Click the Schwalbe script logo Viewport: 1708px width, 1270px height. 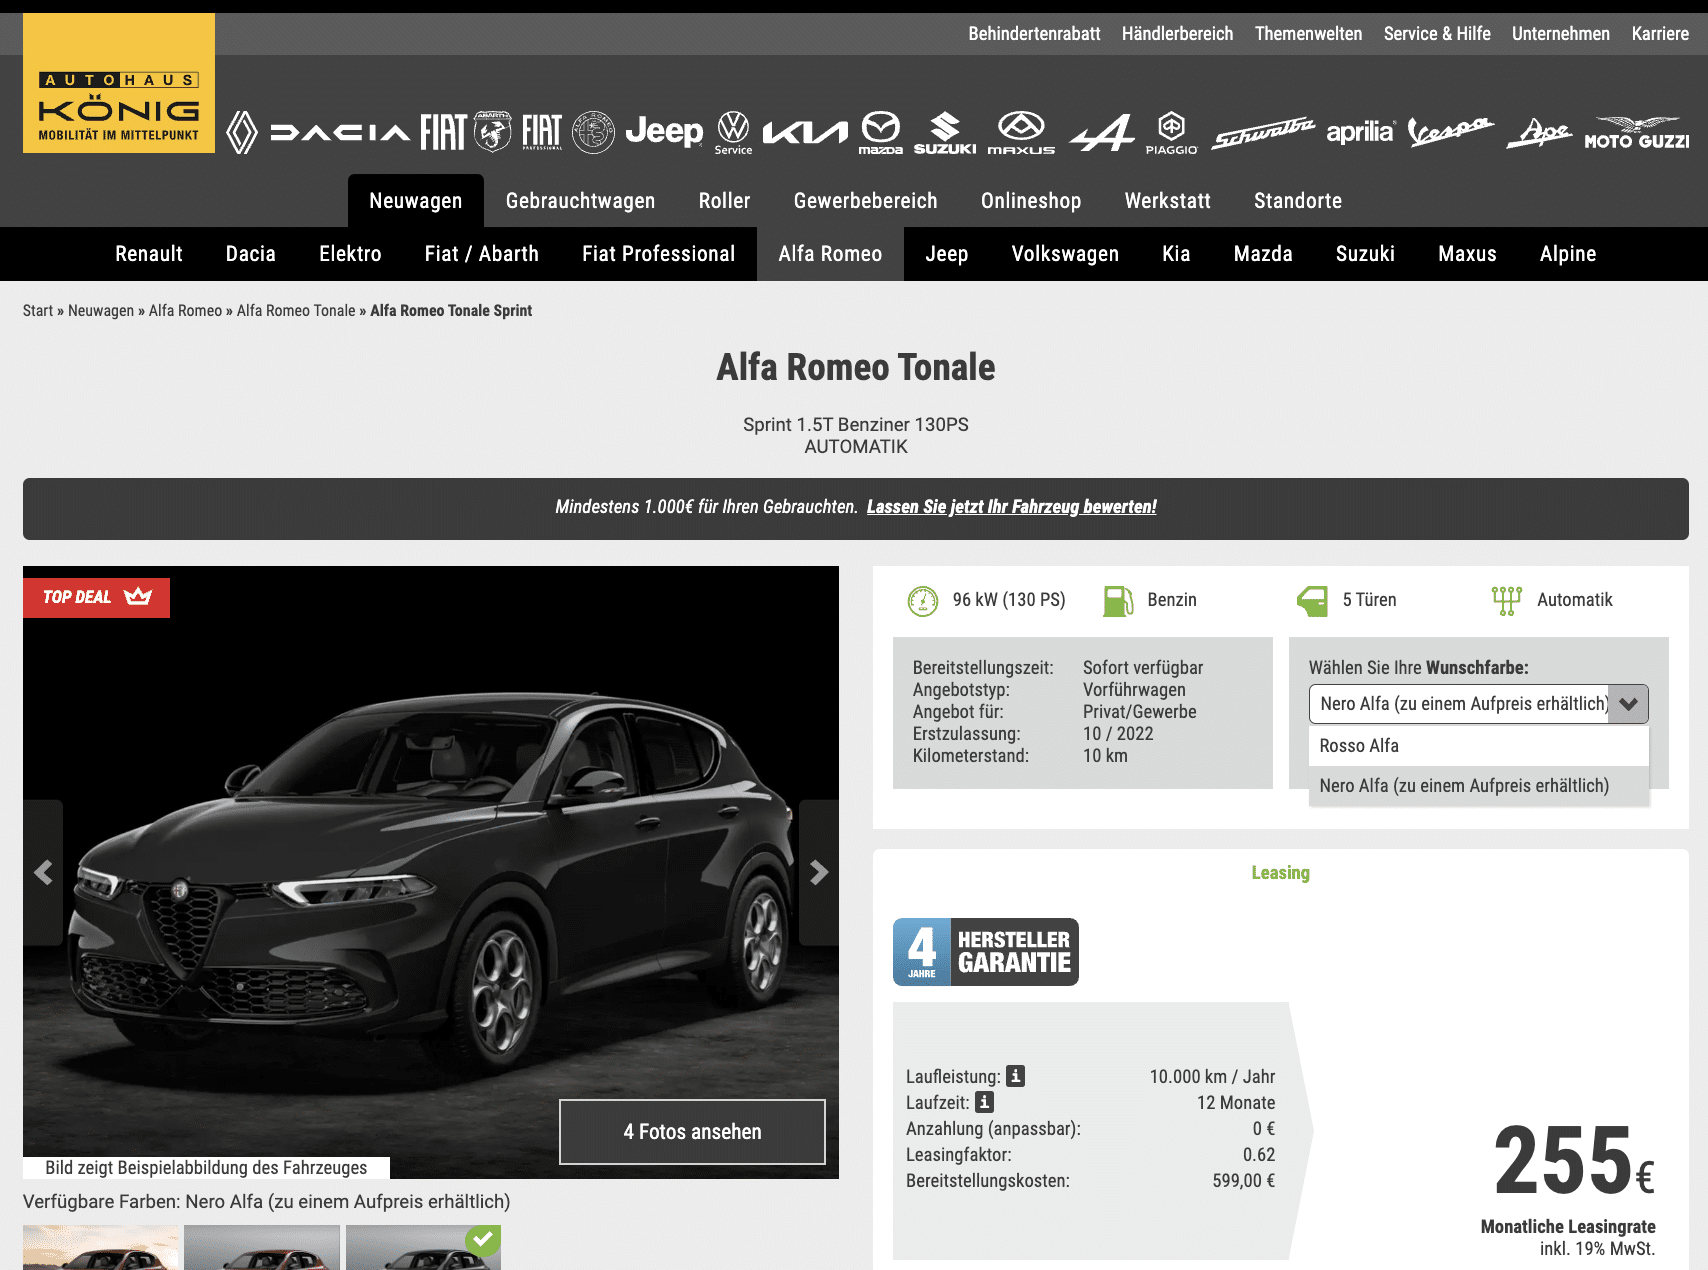1263,132
